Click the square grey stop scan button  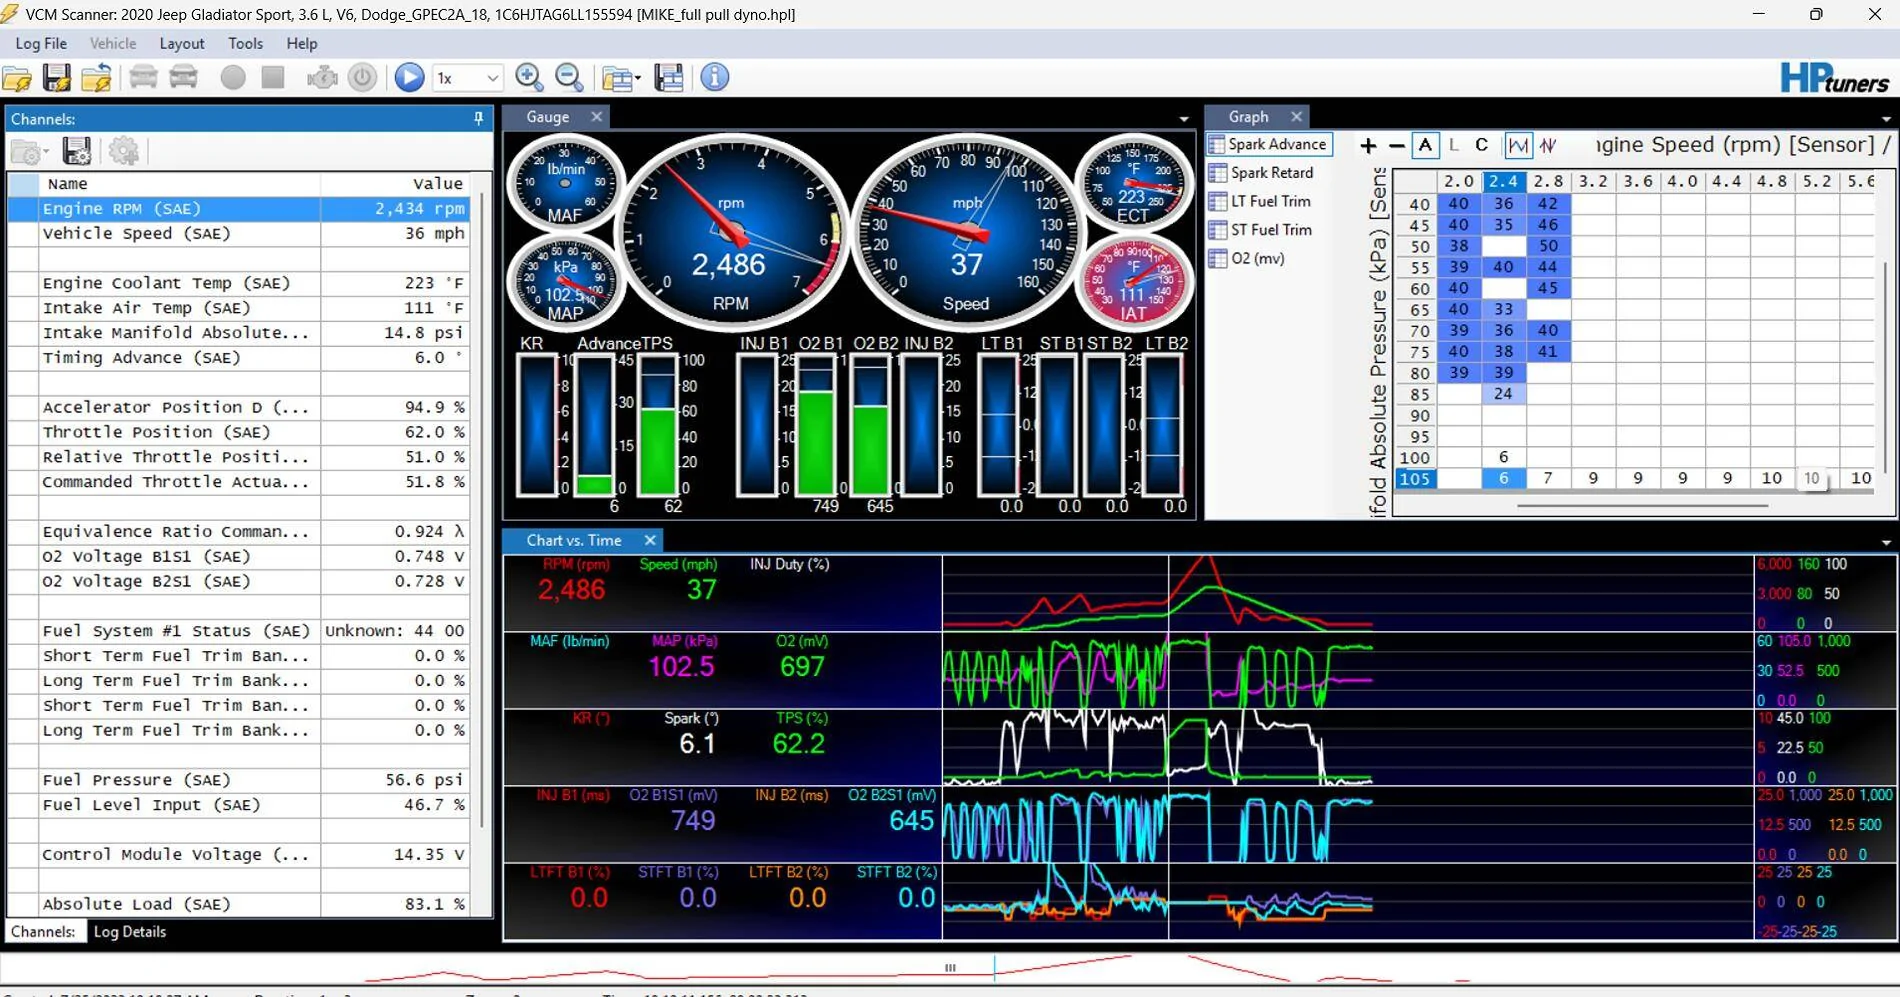coord(273,77)
